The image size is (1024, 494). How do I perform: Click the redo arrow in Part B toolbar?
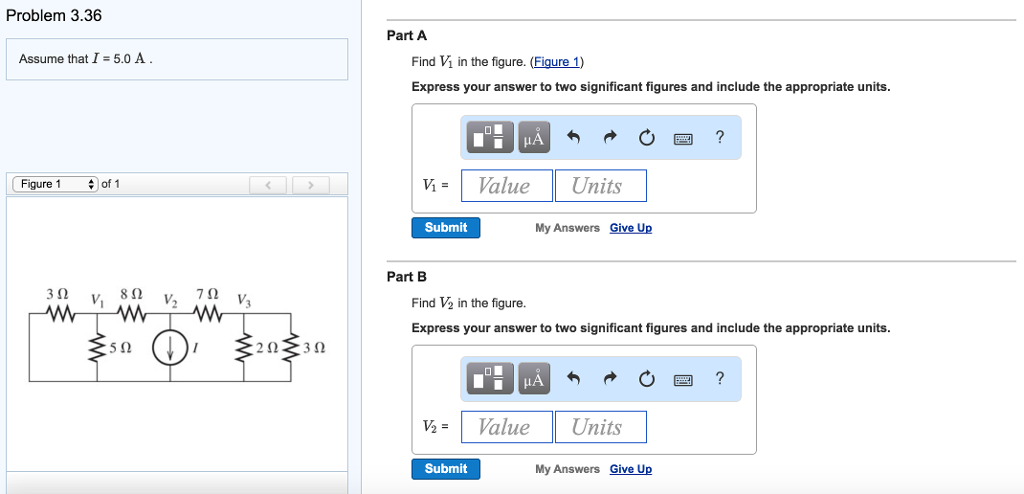point(610,378)
